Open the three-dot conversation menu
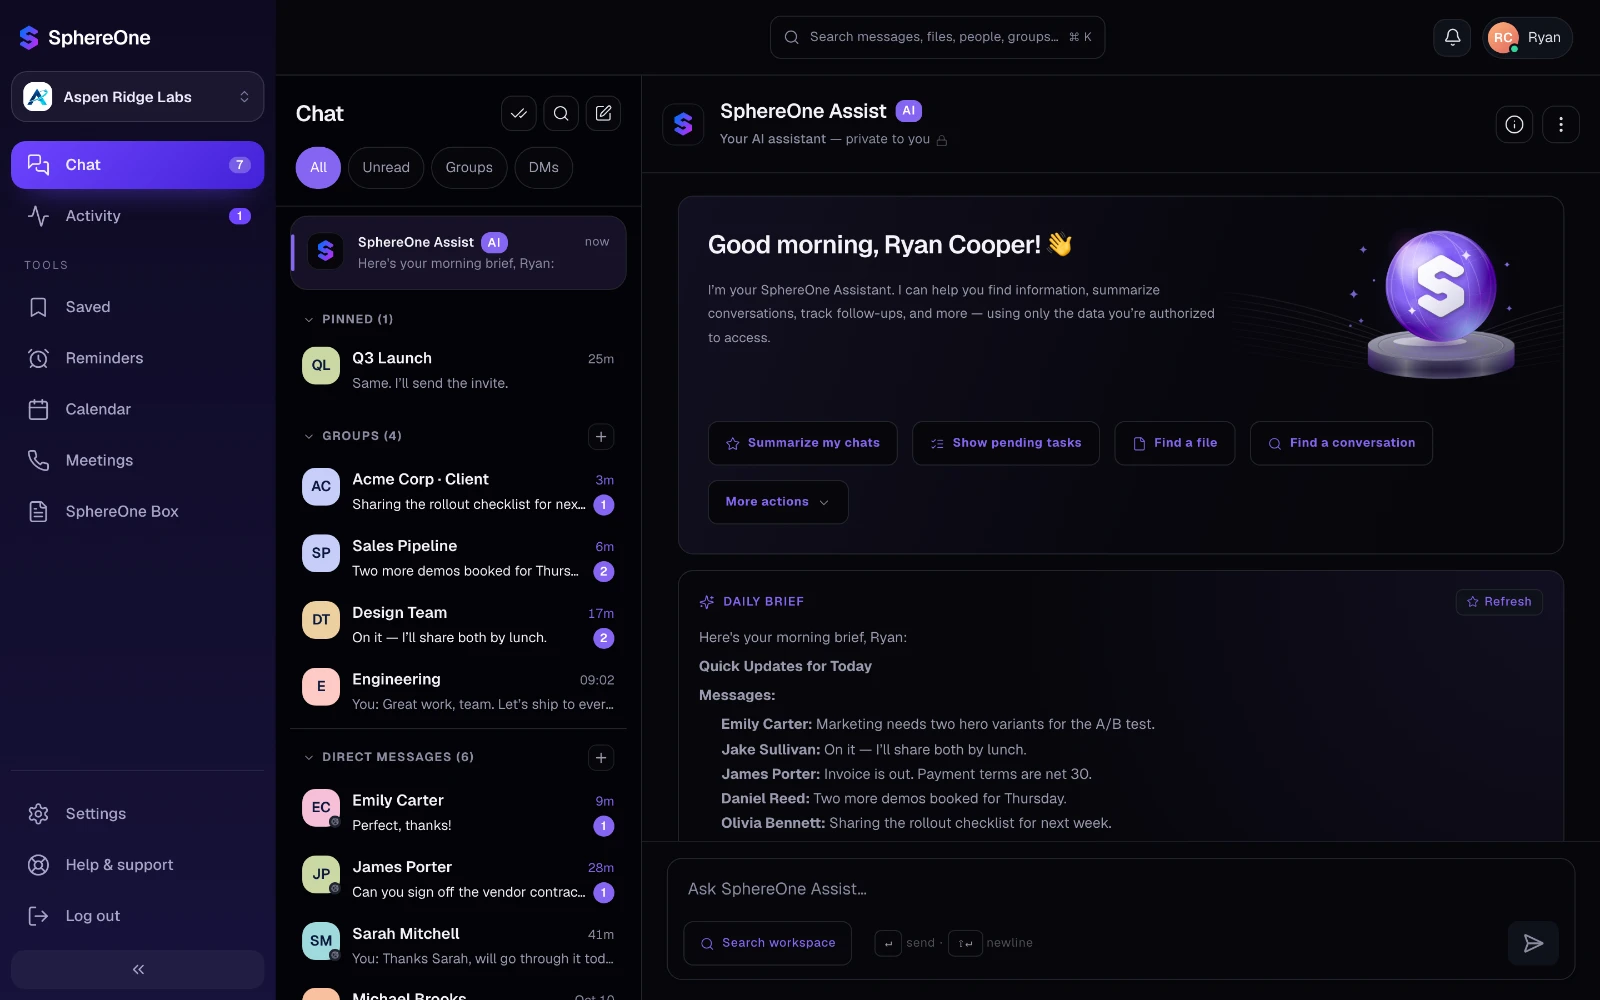Image resolution: width=1600 pixels, height=1000 pixels. [1561, 124]
